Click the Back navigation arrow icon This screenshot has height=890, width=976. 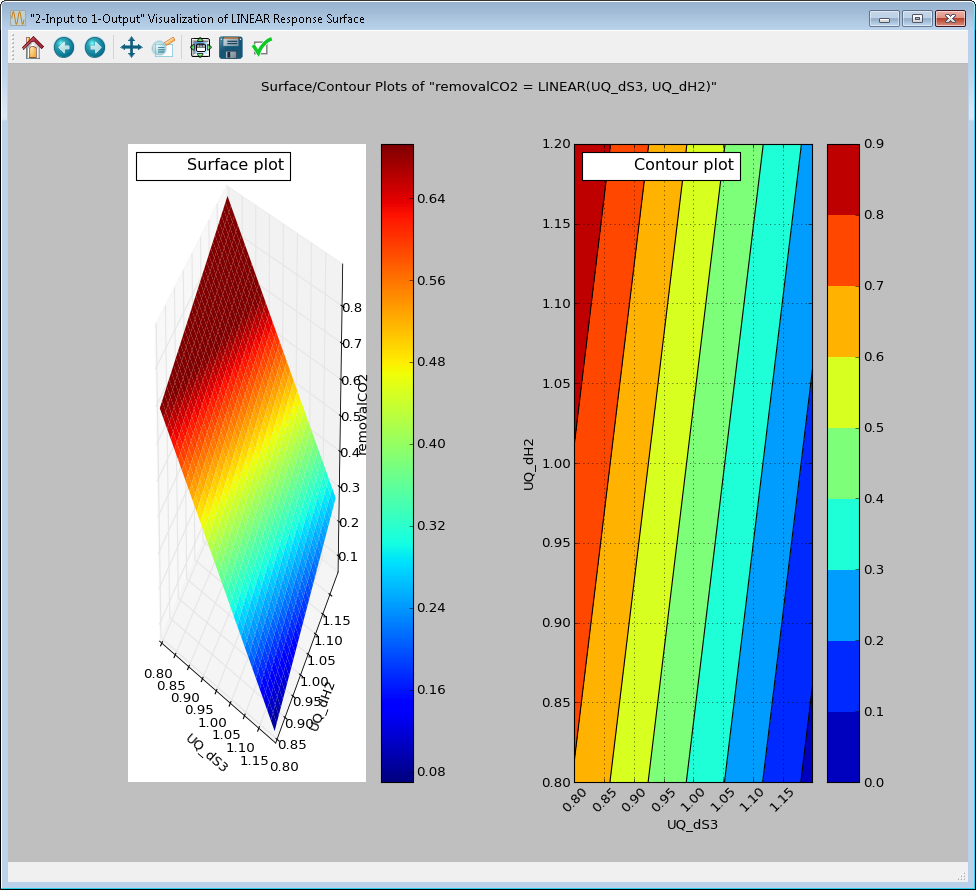tap(63, 47)
